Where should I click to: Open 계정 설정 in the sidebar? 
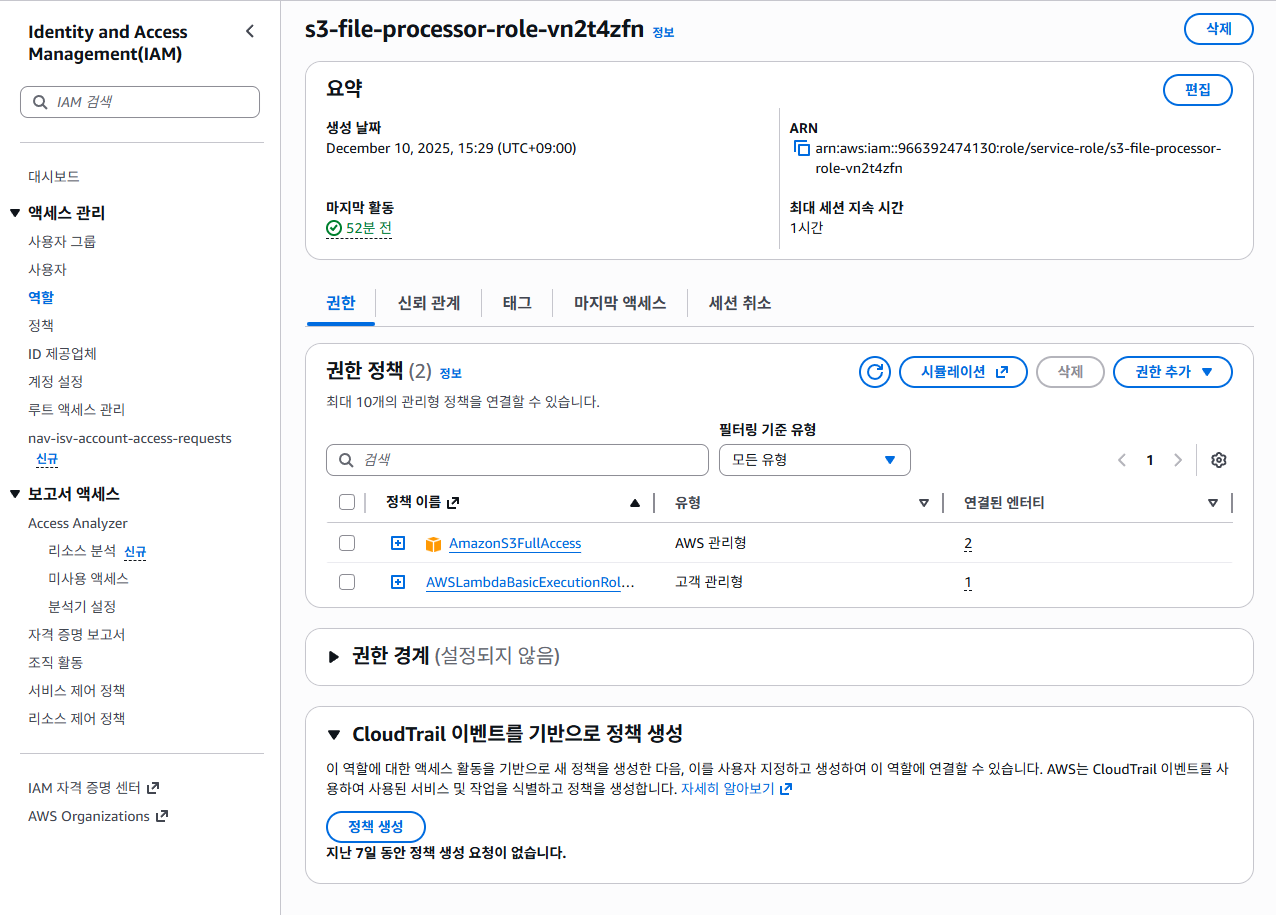pos(55,381)
